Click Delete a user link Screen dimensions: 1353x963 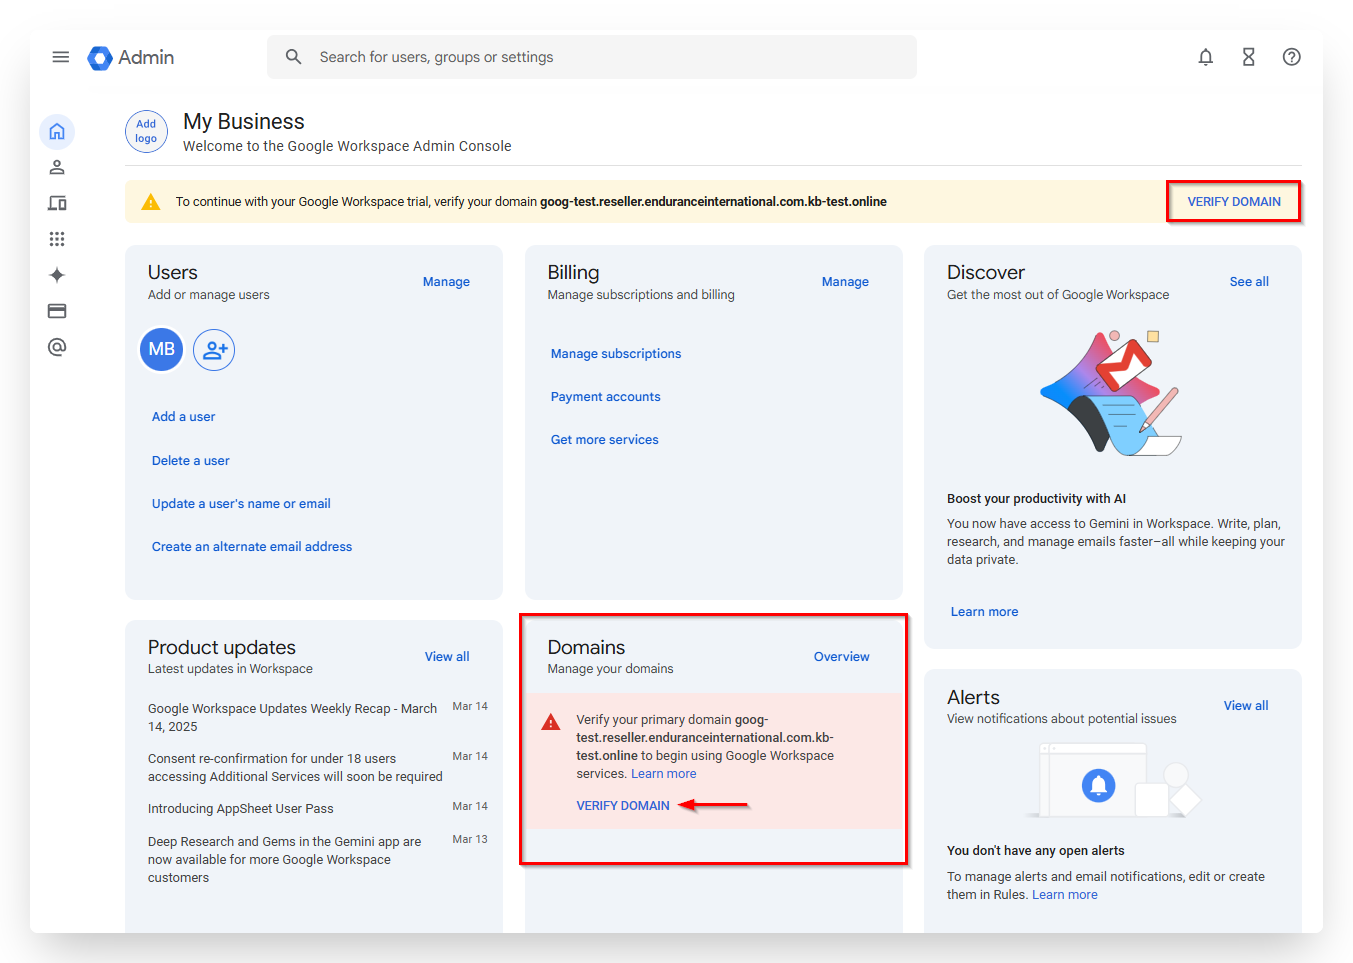coord(190,461)
